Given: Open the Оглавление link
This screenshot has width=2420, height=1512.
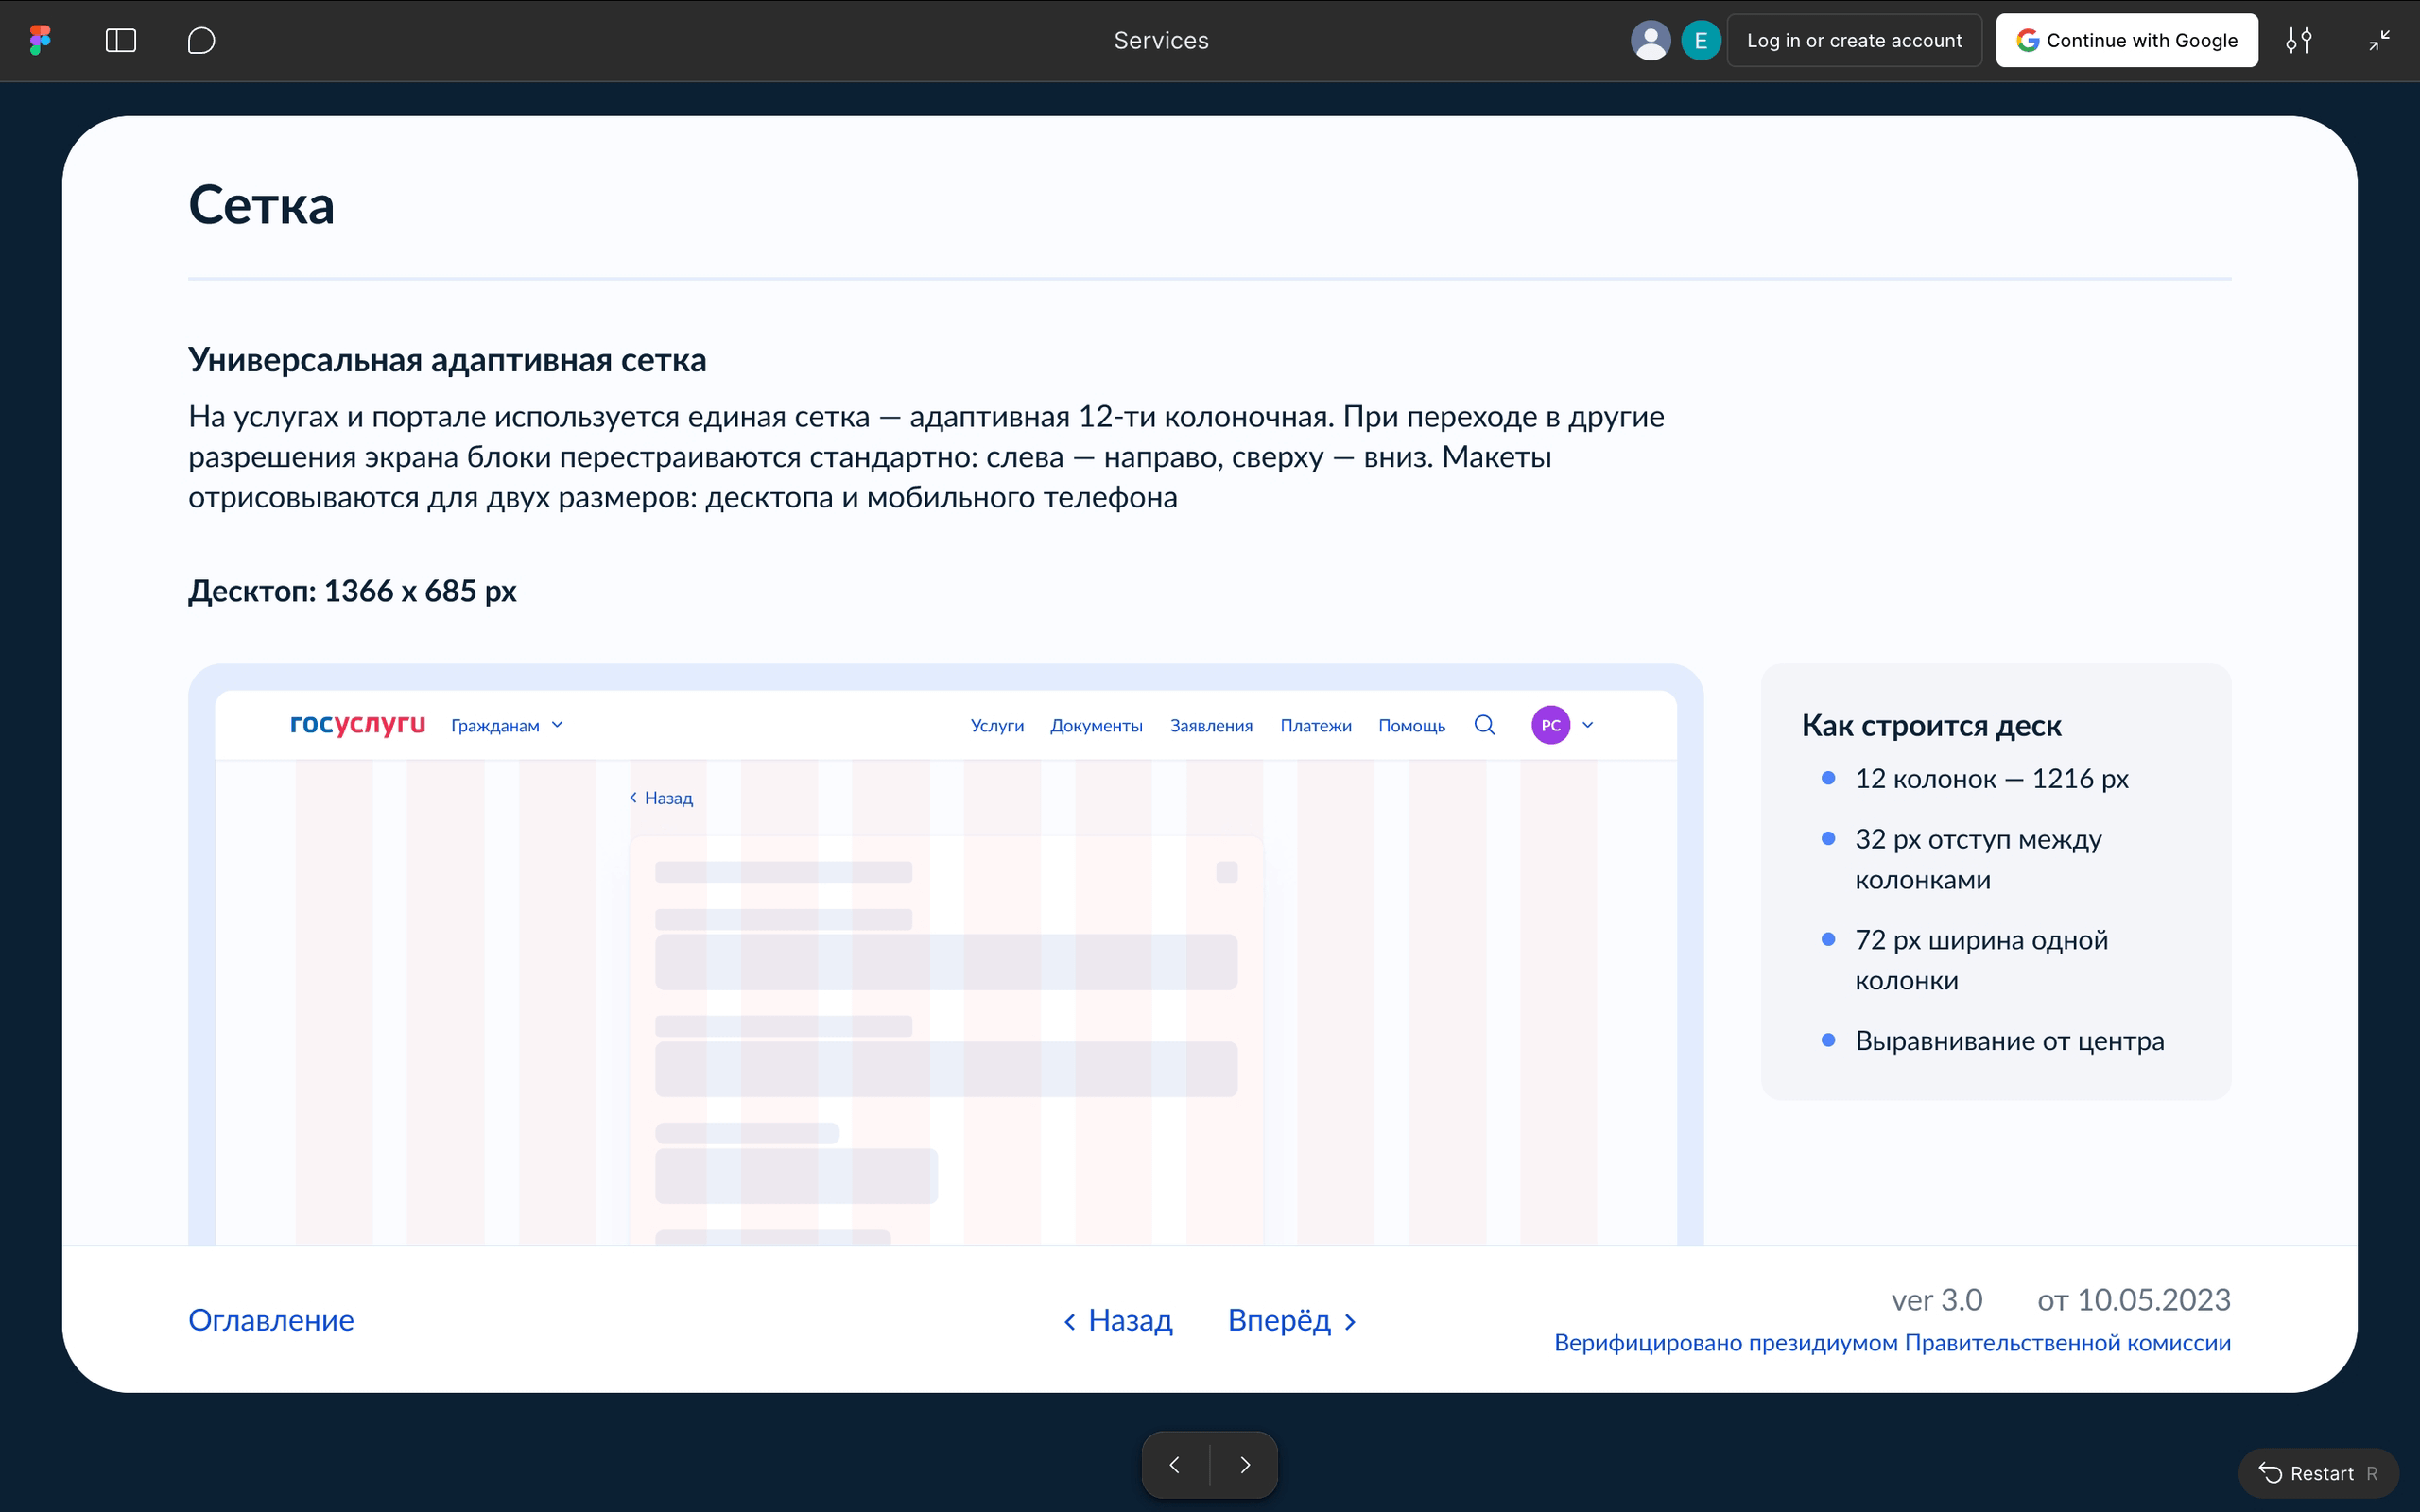Looking at the screenshot, I should pyautogui.click(x=271, y=1320).
